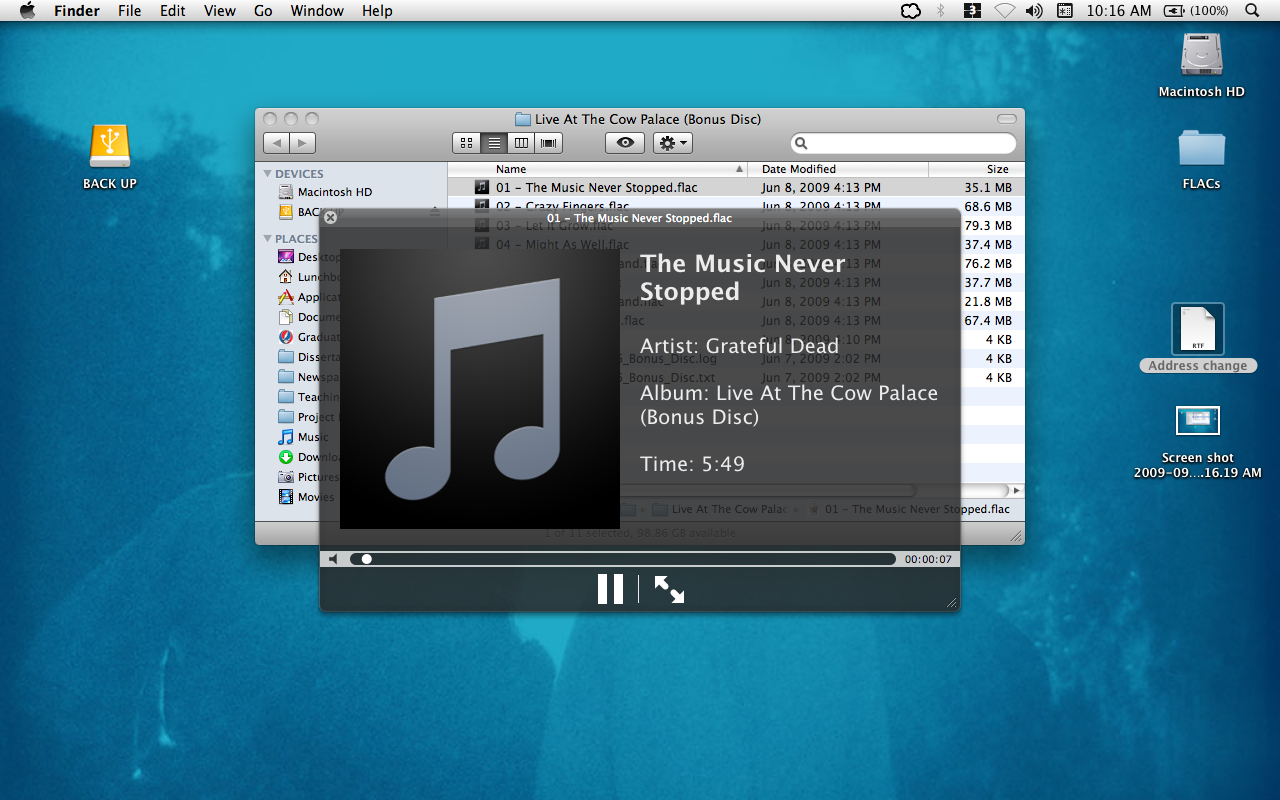Toggle Finder toolbar with pill button
Image resolution: width=1280 pixels, height=800 pixels.
point(1006,119)
